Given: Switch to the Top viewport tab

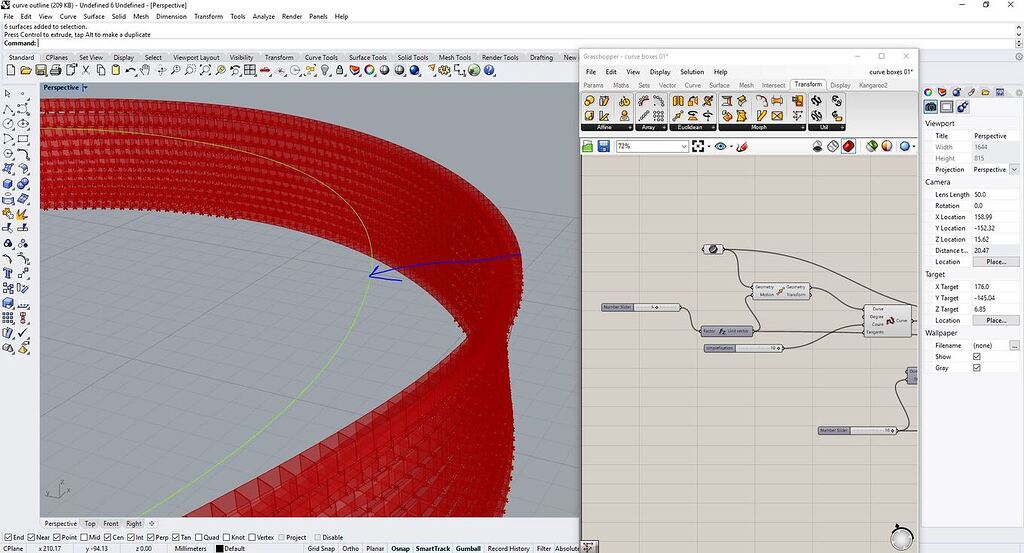Looking at the screenshot, I should point(90,524).
